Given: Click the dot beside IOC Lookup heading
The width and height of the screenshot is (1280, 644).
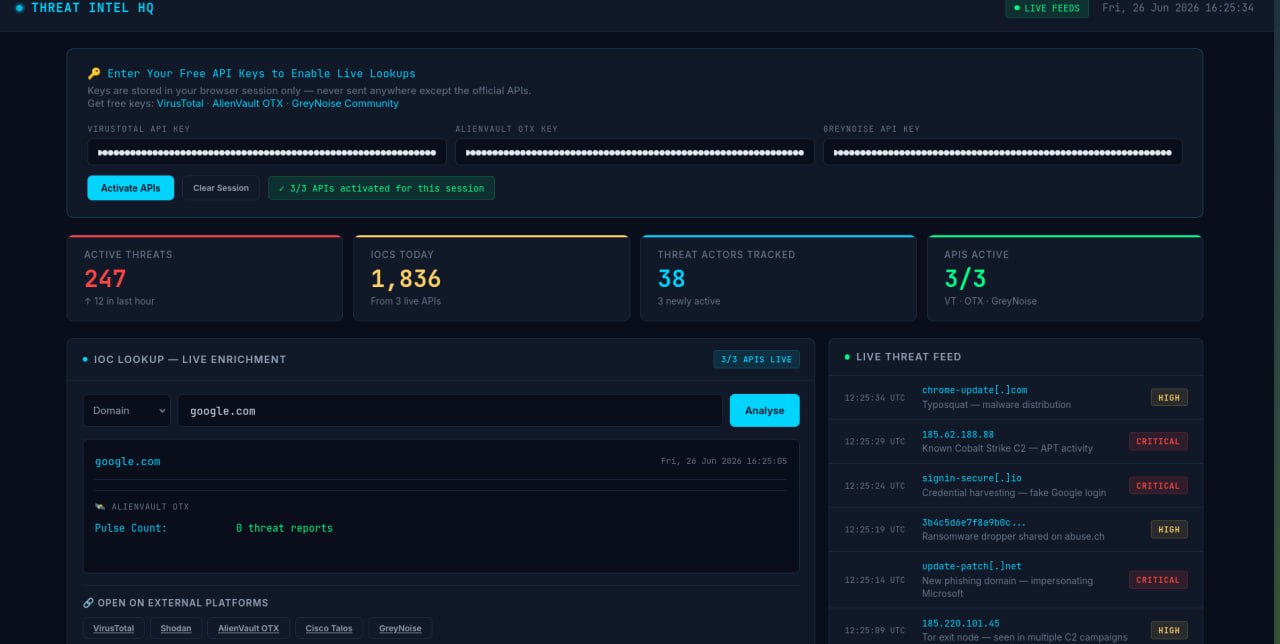Looking at the screenshot, I should (86, 359).
